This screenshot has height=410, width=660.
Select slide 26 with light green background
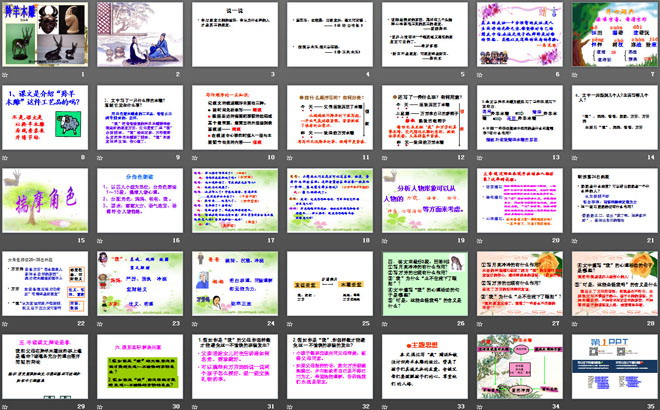(425, 283)
